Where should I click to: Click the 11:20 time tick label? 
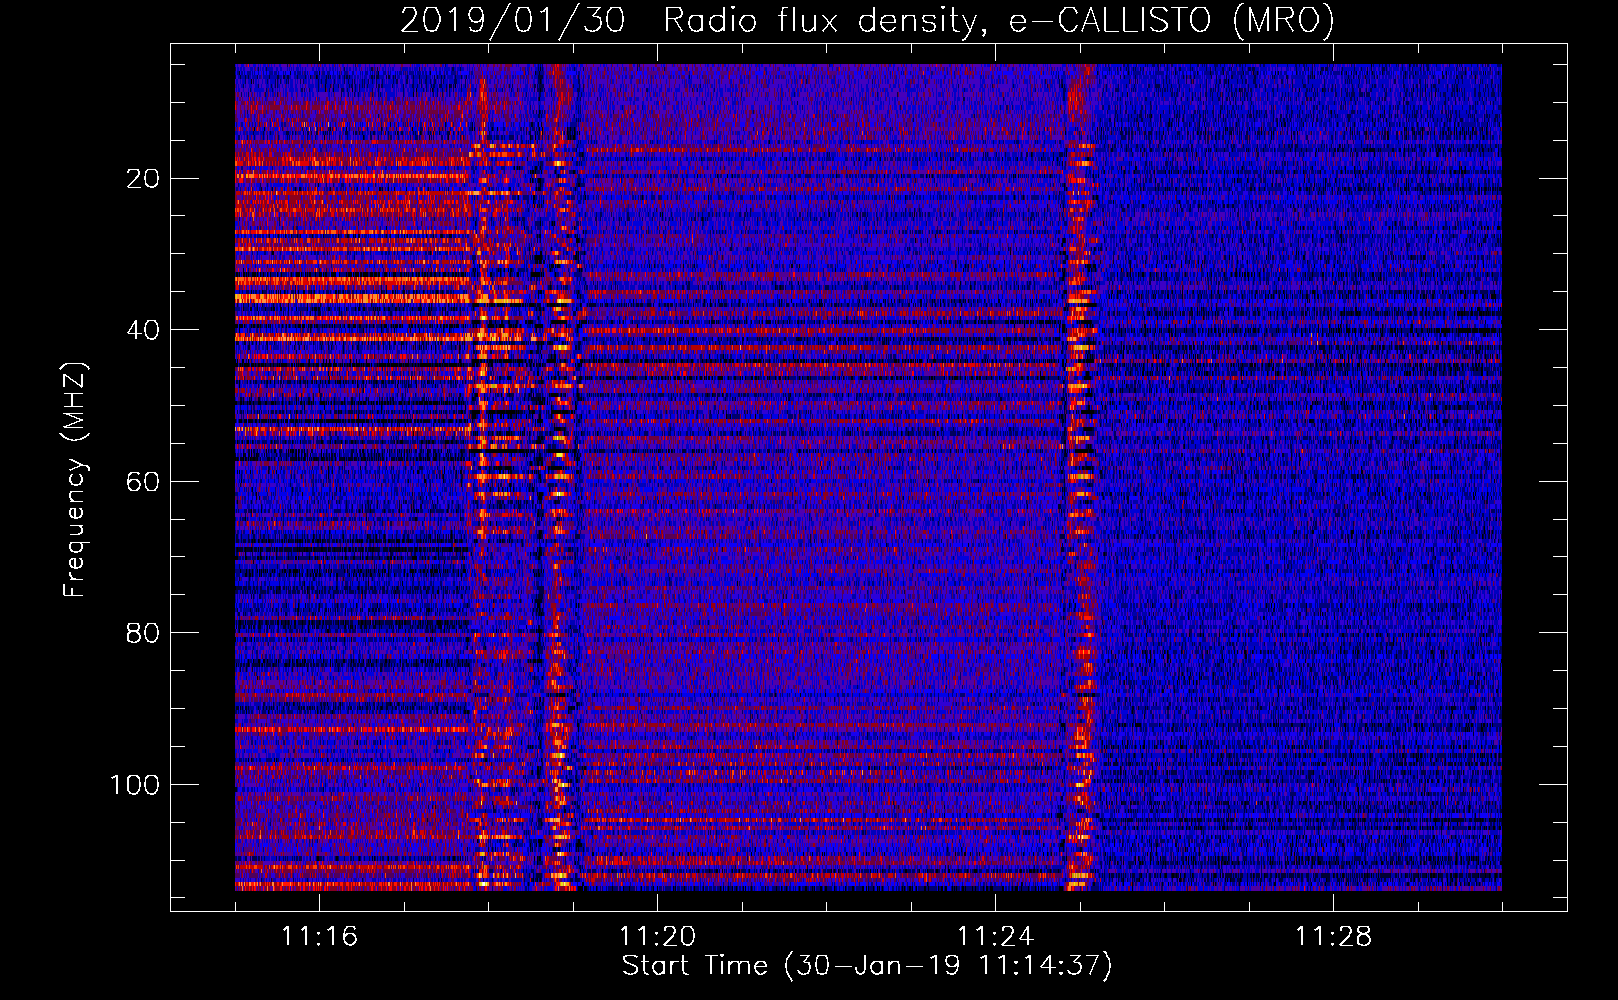point(657,937)
